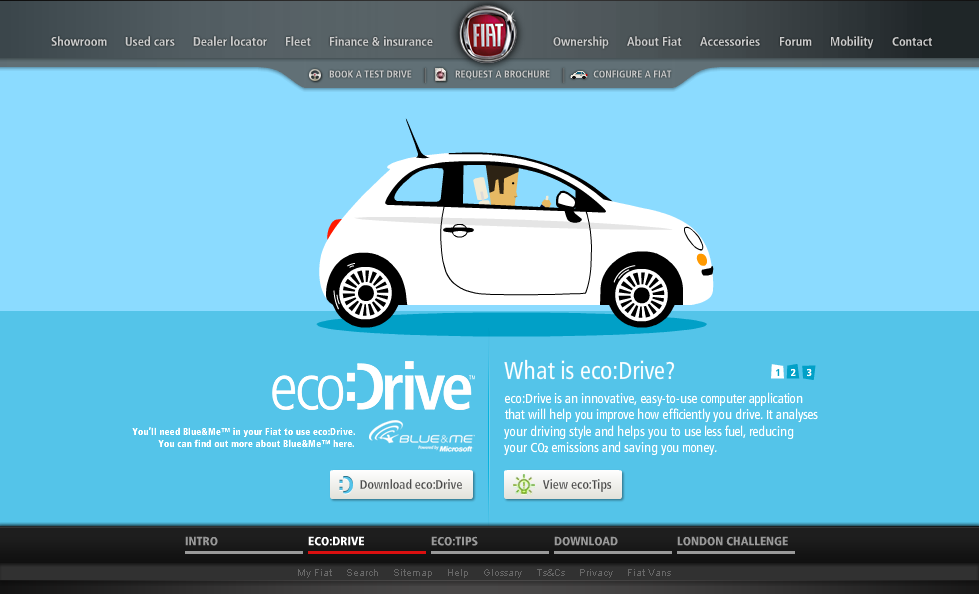
Task: Open the Mobility section
Action: (852, 42)
